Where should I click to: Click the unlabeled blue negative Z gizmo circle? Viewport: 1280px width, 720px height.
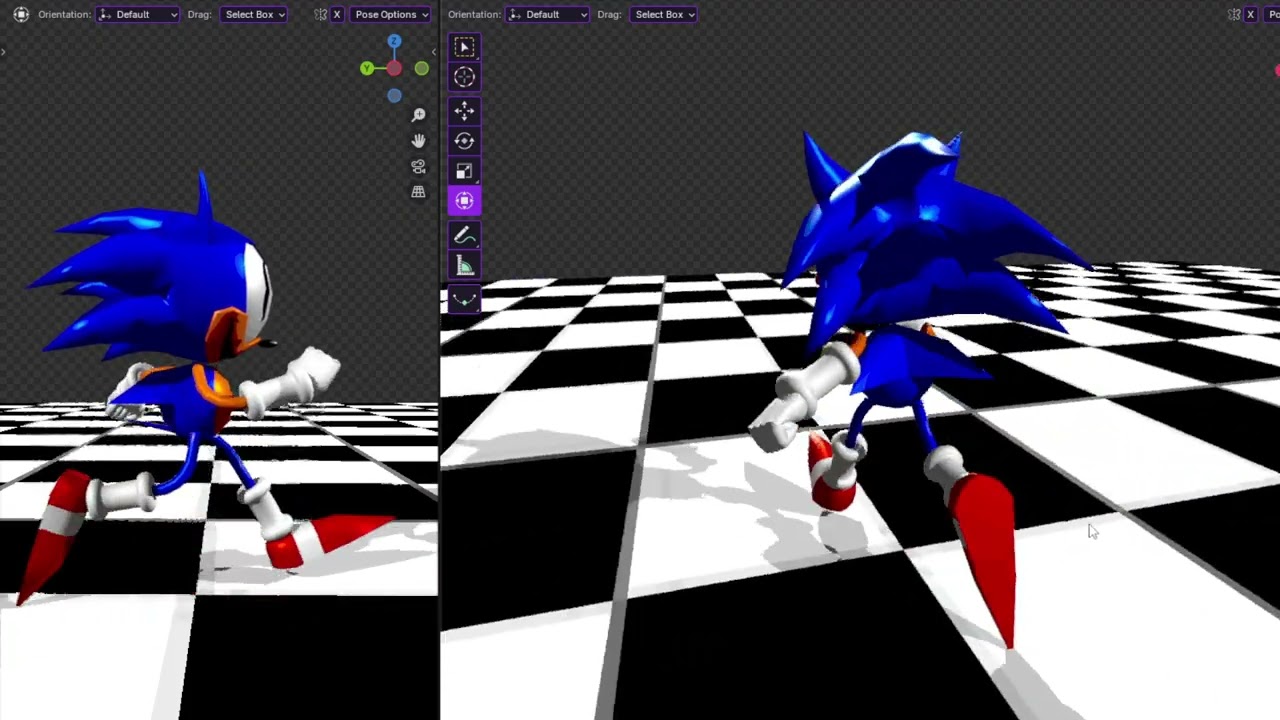394,96
